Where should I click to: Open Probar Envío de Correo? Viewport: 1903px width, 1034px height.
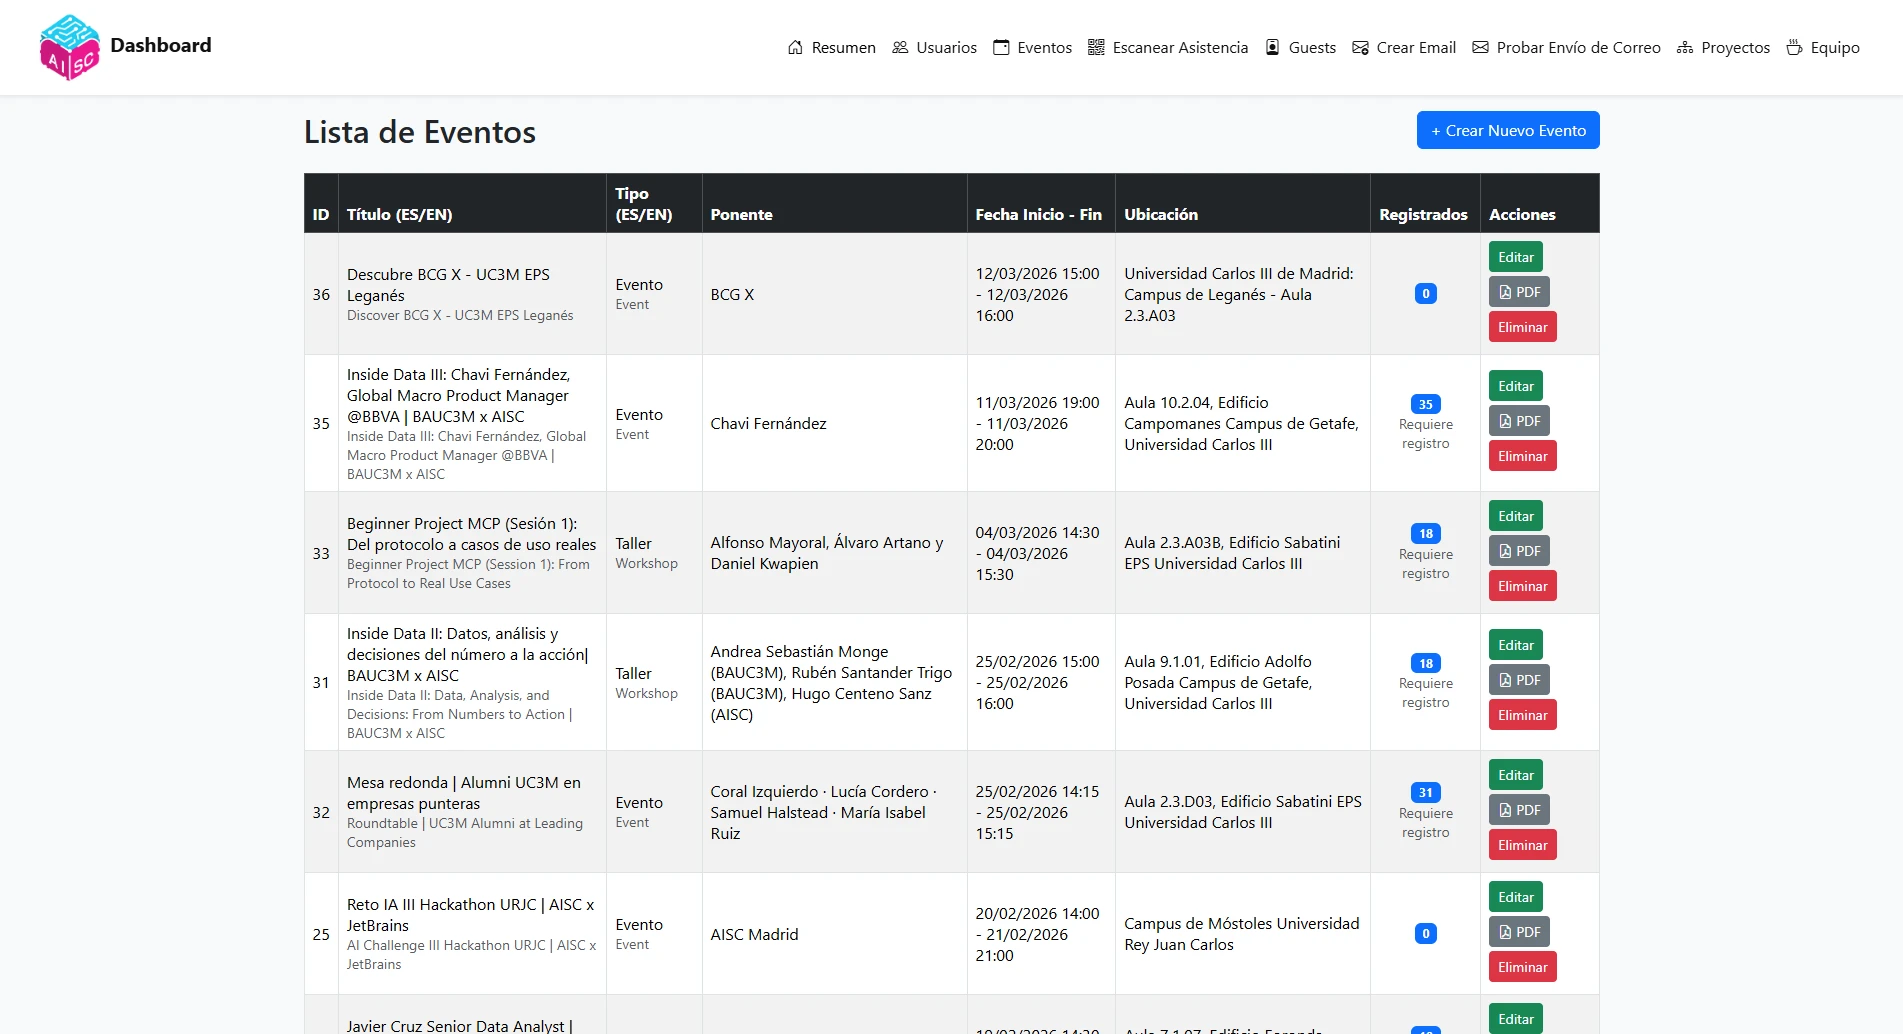click(1567, 47)
